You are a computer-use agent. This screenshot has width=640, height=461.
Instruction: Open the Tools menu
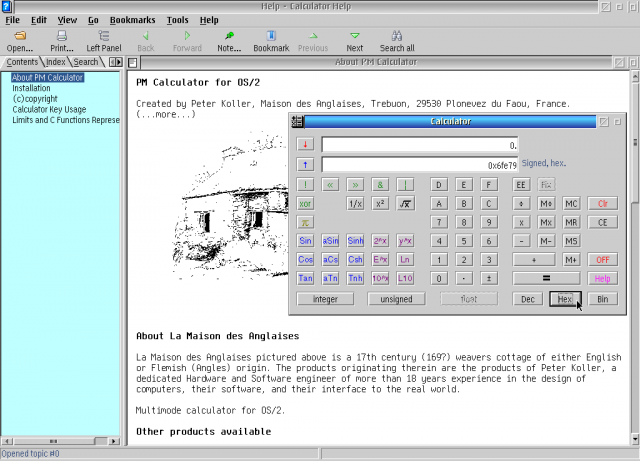tap(177, 20)
